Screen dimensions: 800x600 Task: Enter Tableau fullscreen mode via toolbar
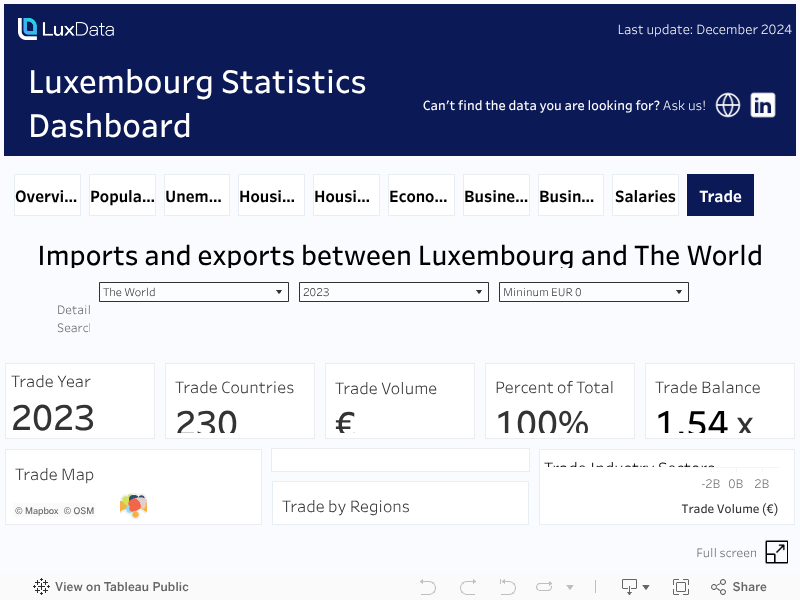coord(681,587)
